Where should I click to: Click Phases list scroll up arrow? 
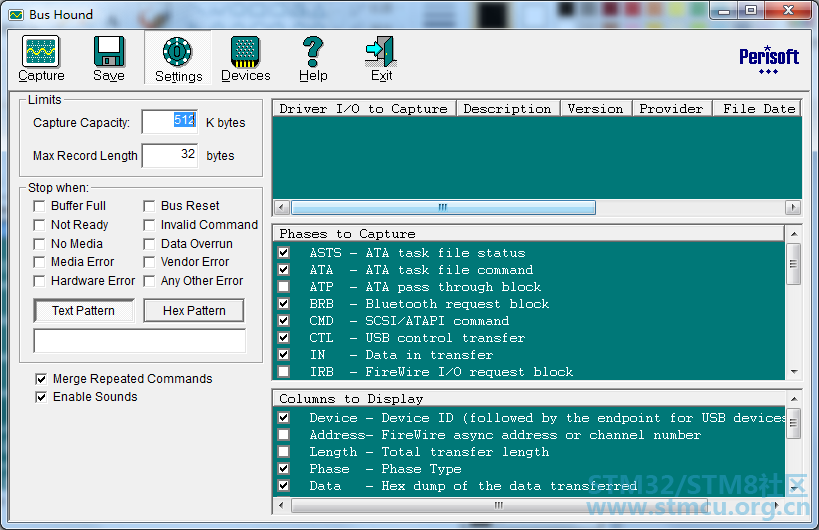(x=793, y=234)
